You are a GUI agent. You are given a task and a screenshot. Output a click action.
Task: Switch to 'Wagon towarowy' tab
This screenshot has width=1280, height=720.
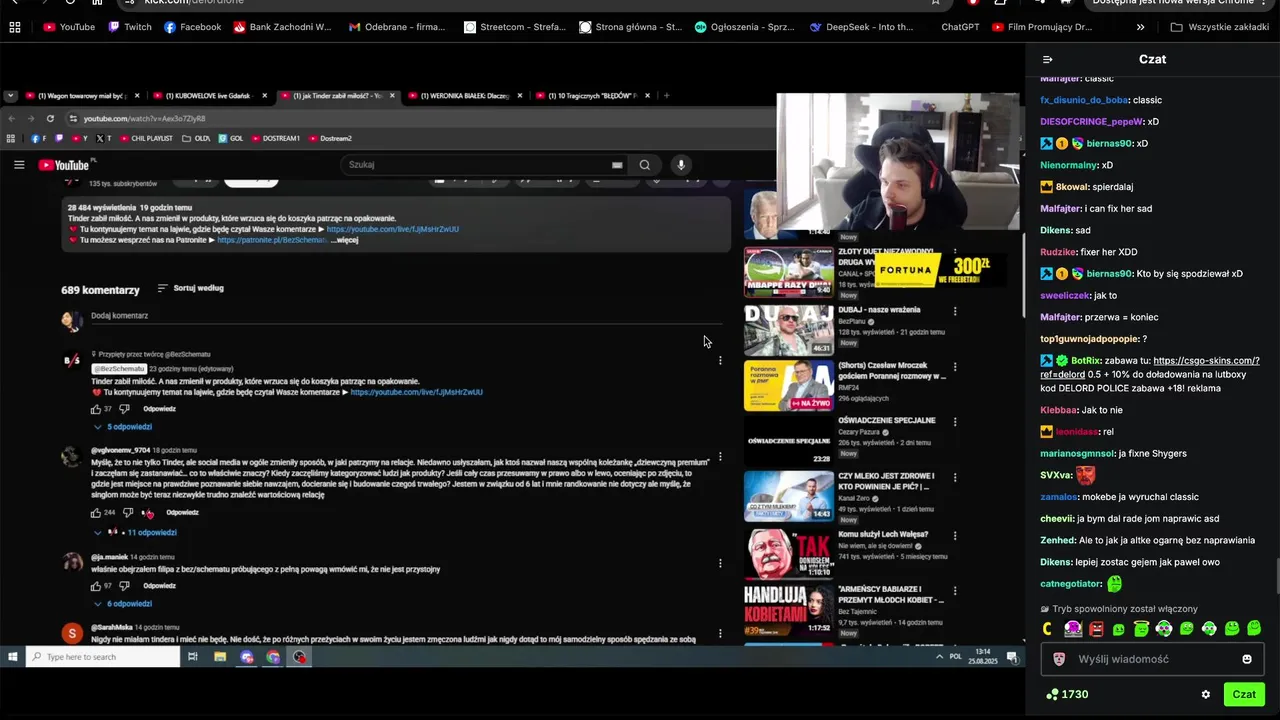[x=82, y=96]
